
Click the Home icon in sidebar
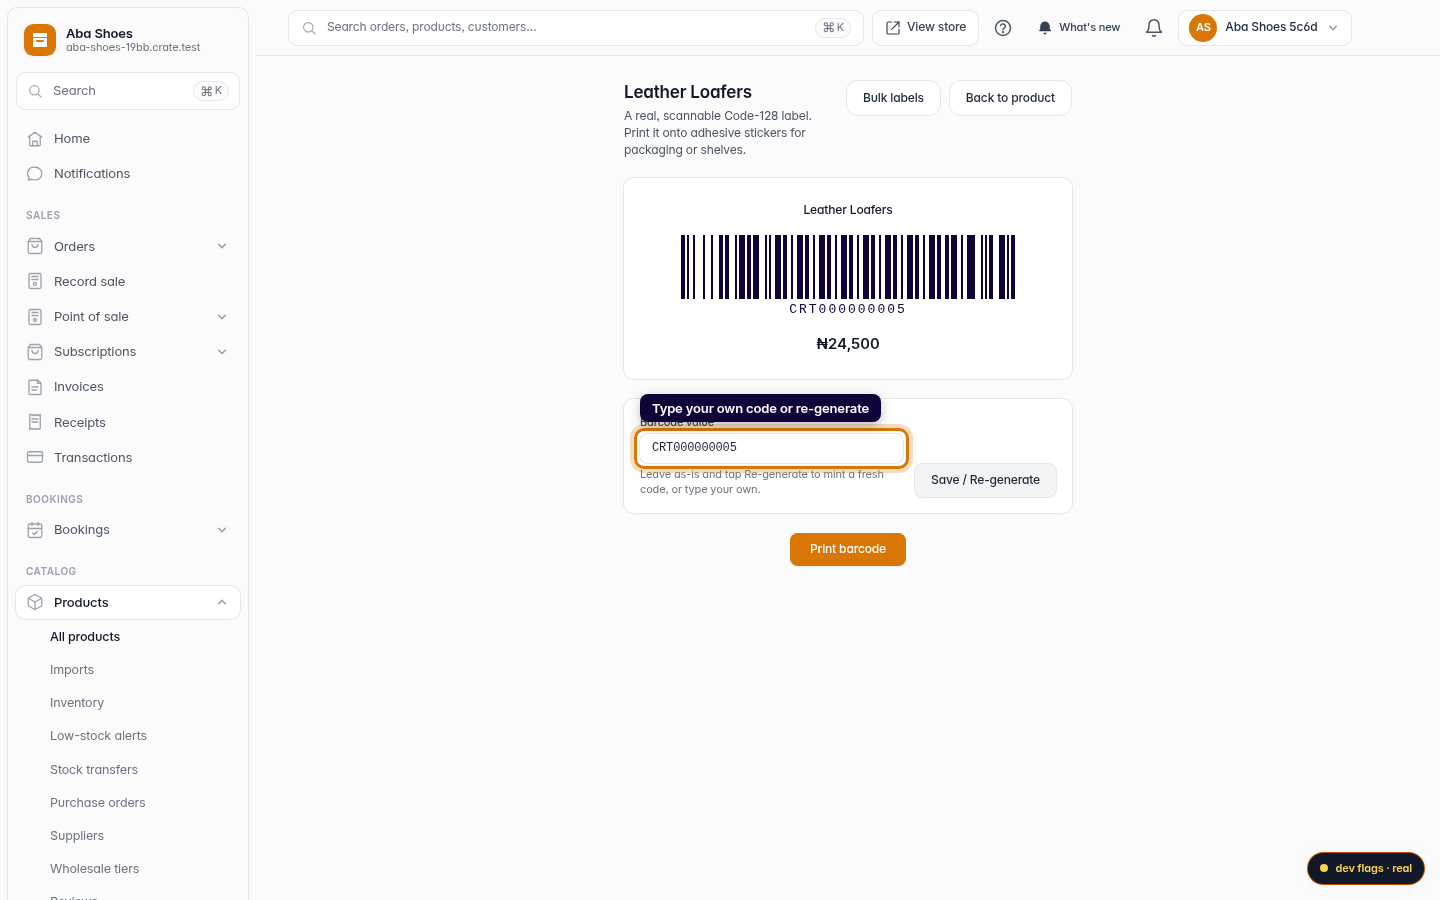point(35,139)
